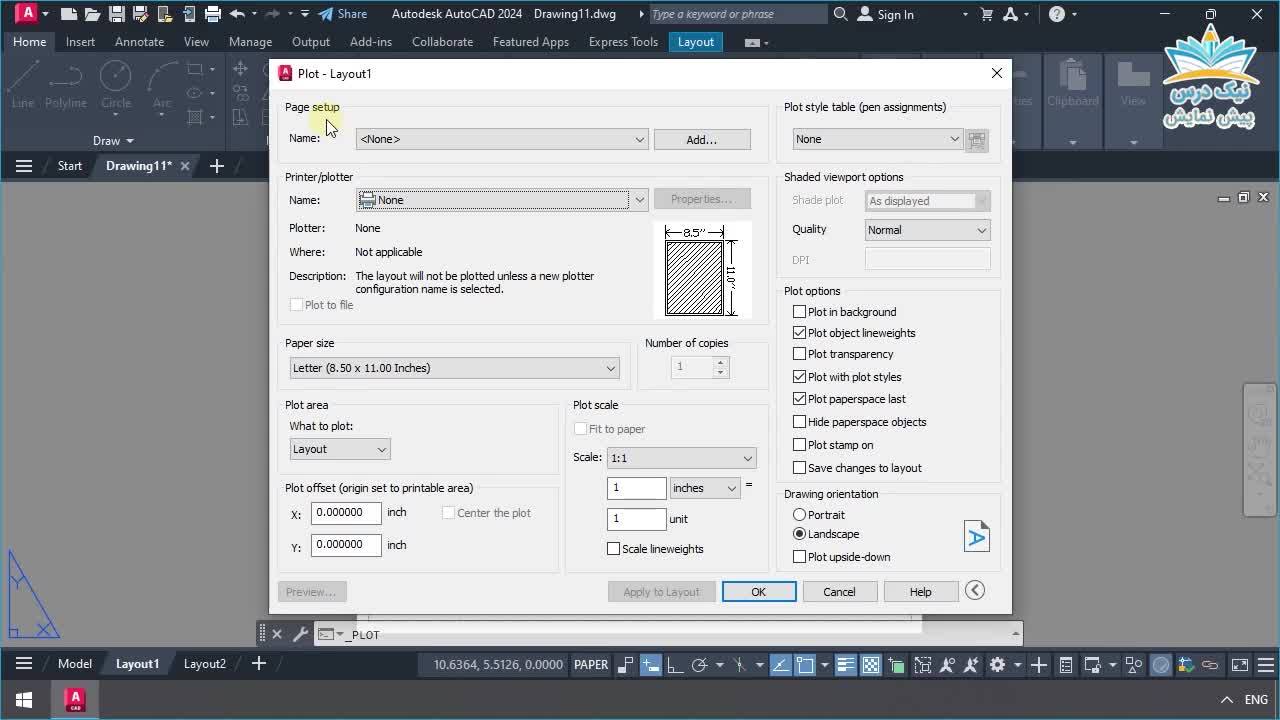This screenshot has height=720, width=1280.
Task: Click the Undo arrow in the quick access toolbar
Action: tap(237, 14)
